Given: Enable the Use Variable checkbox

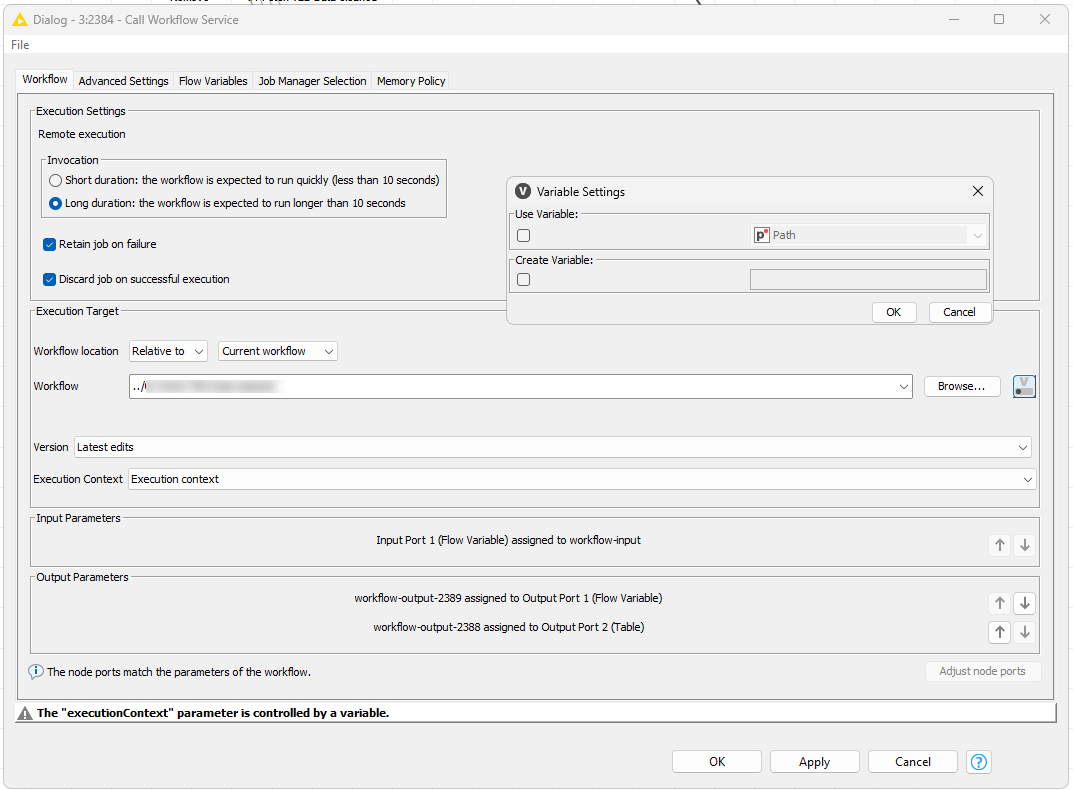Looking at the screenshot, I should click(x=524, y=236).
